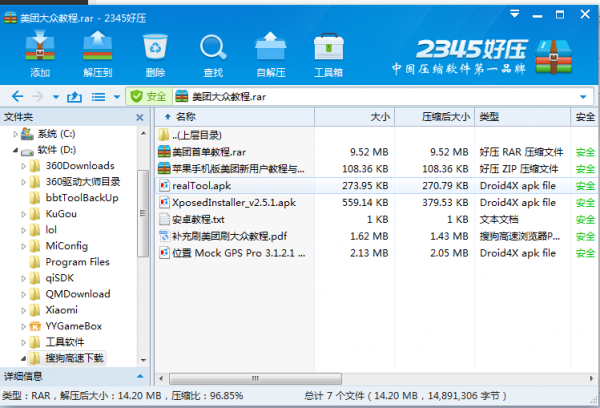Screen dimensions: 600x408
Task: Click 好压 ZIP 压缩文件 type cell
Action: click(x=519, y=169)
